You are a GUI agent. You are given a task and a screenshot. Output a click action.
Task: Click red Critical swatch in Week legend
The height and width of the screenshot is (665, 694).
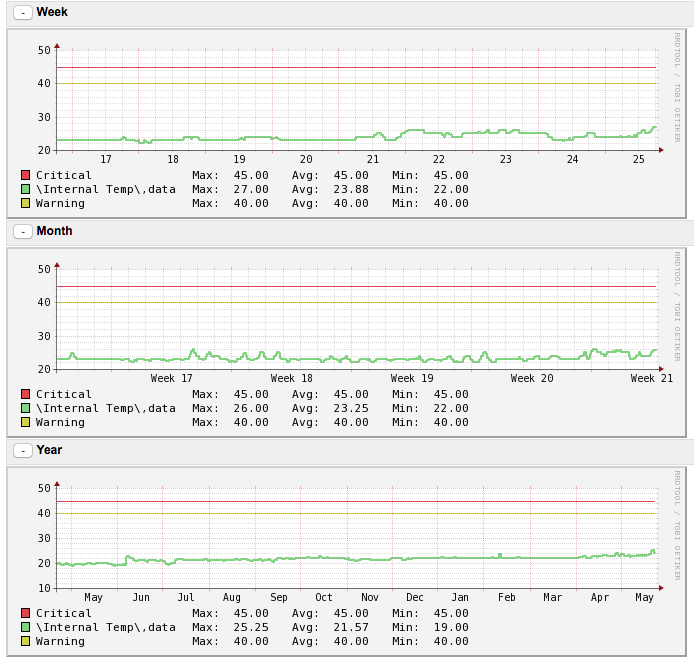[x=25, y=175]
